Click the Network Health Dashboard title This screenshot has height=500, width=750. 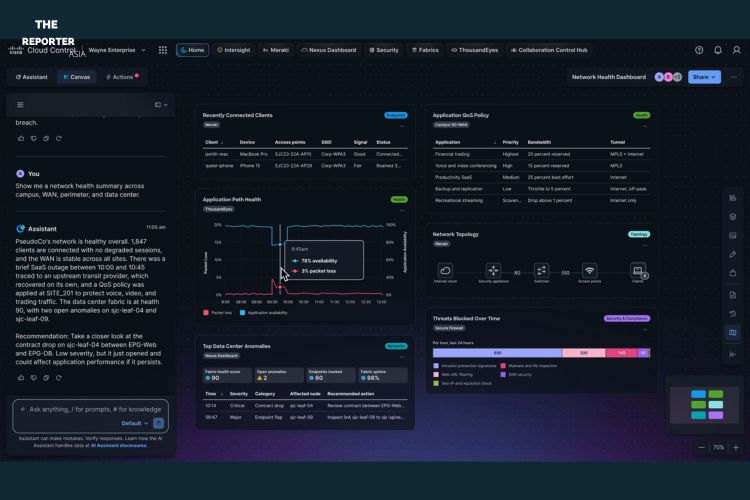(x=608, y=77)
